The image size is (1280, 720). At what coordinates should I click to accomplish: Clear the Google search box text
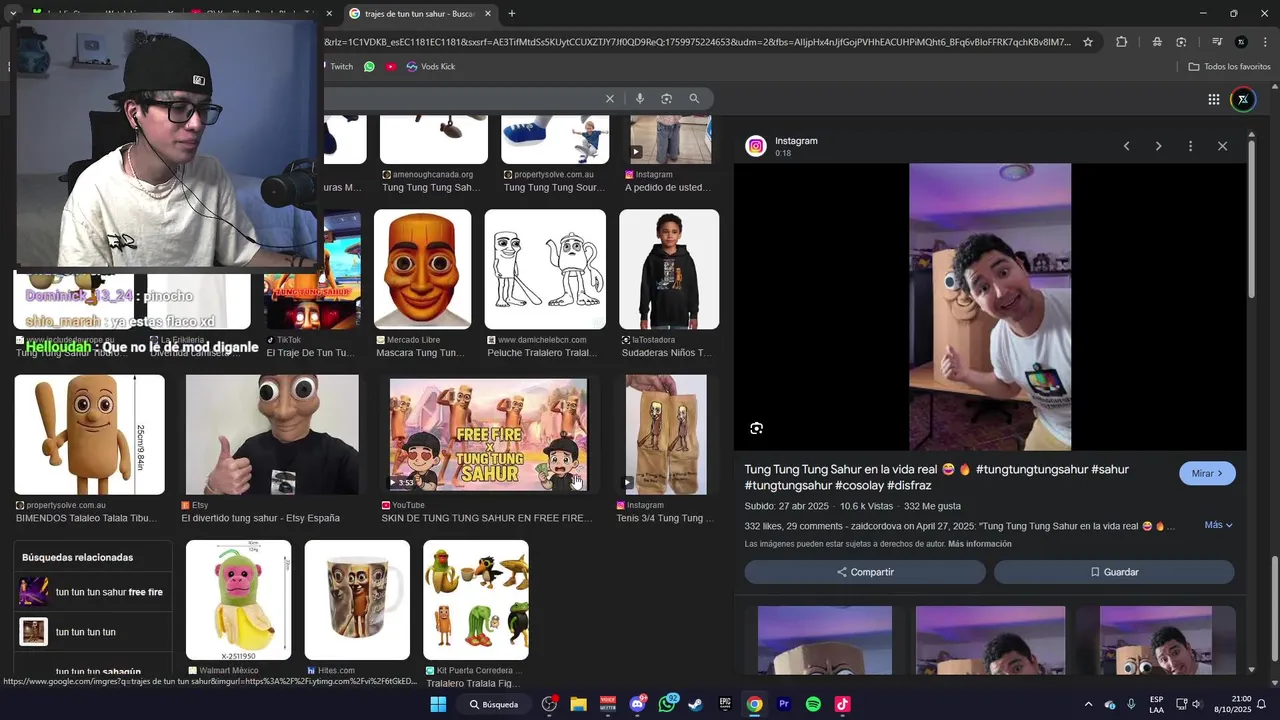(x=610, y=99)
